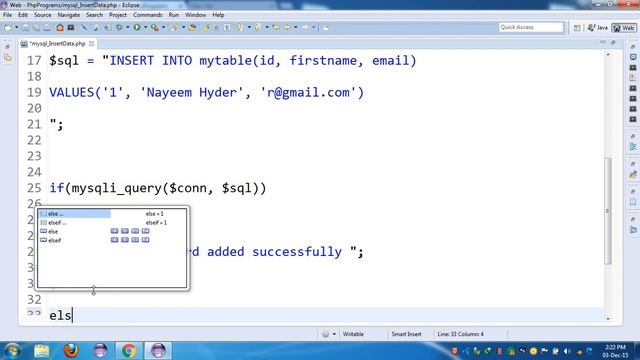Open the Commands menu
The image size is (640, 360).
point(147,15)
